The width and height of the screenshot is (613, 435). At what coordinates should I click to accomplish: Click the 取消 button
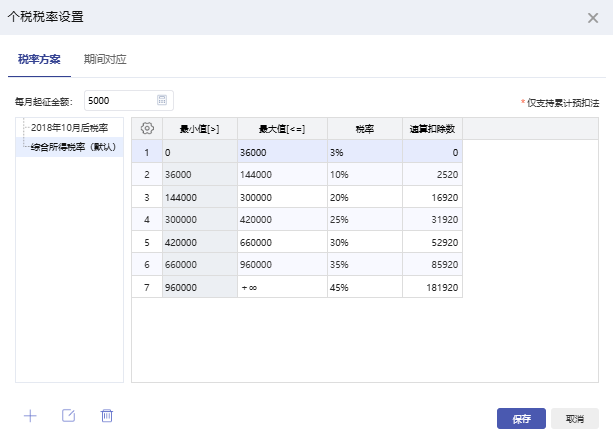[574, 419]
